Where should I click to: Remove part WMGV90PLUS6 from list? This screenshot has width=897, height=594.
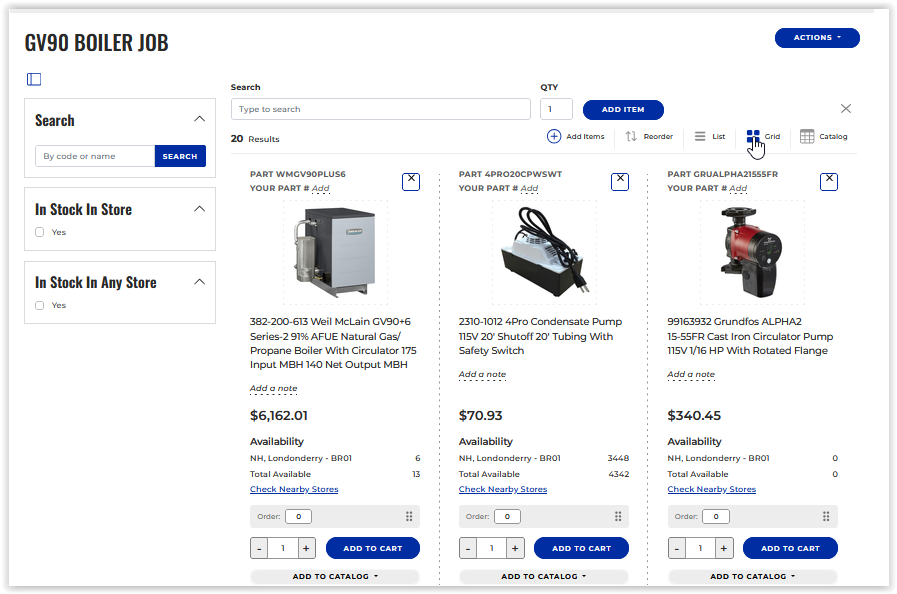click(x=411, y=181)
